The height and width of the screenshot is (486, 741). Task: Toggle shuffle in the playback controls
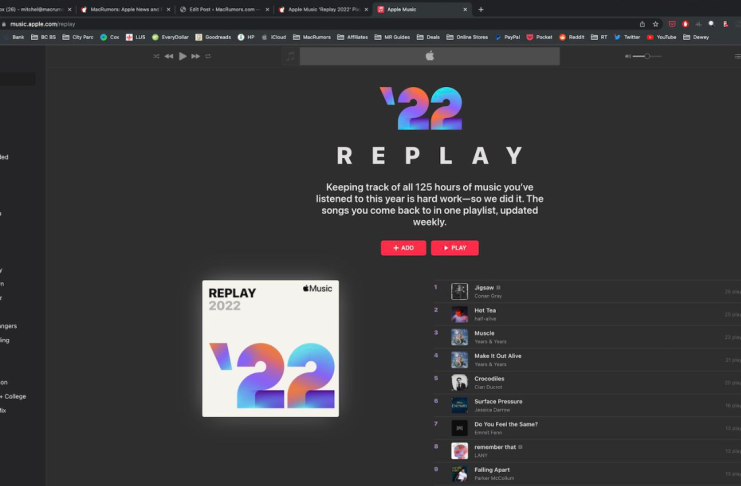click(156, 56)
